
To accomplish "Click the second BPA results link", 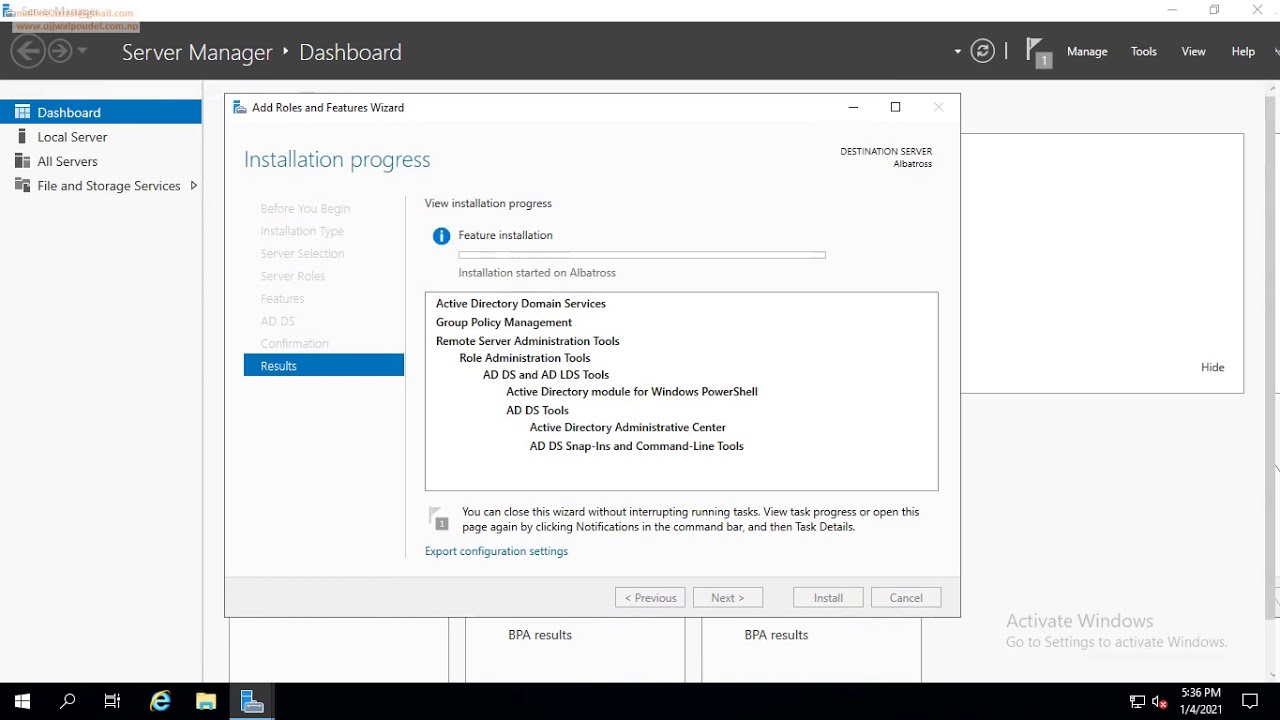I will (x=776, y=635).
